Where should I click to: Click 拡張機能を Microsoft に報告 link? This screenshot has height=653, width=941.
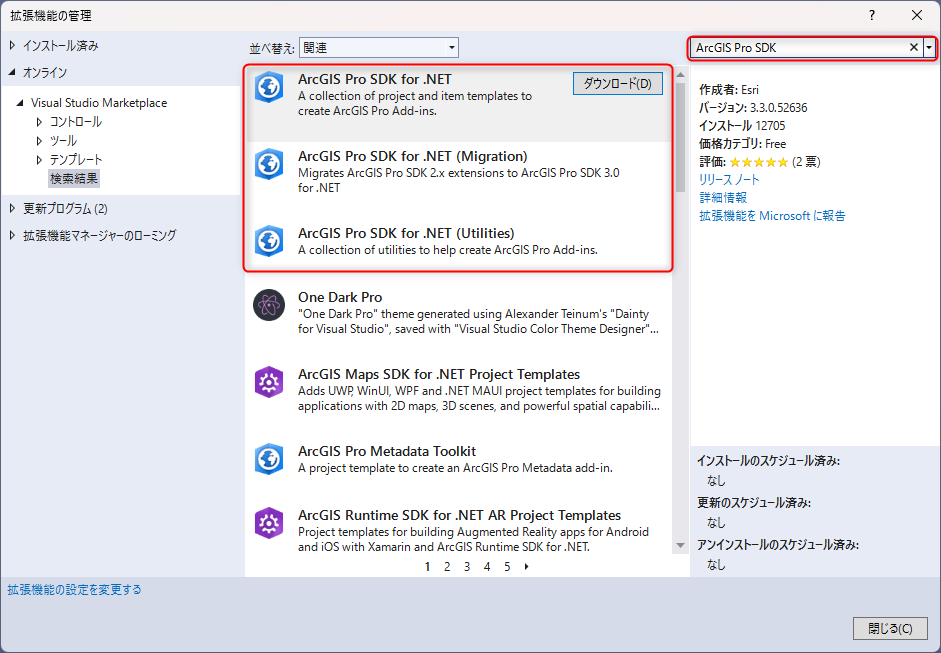pos(772,216)
